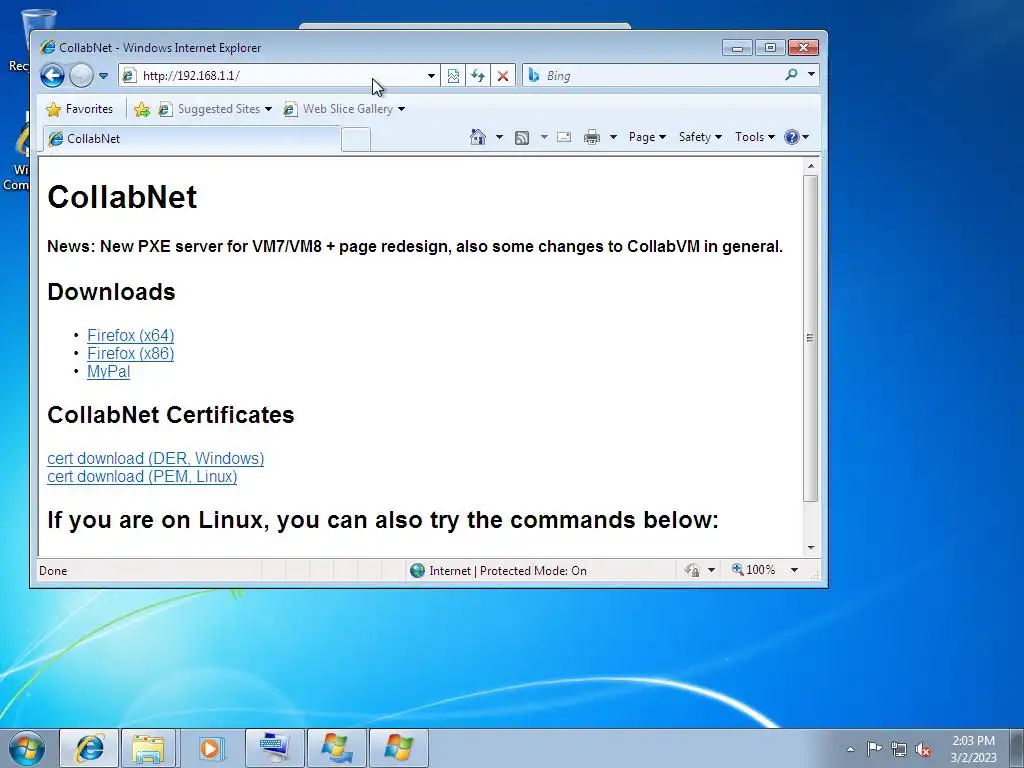Open the Favorites star button
Image resolution: width=1024 pixels, height=768 pixels.
[x=80, y=109]
